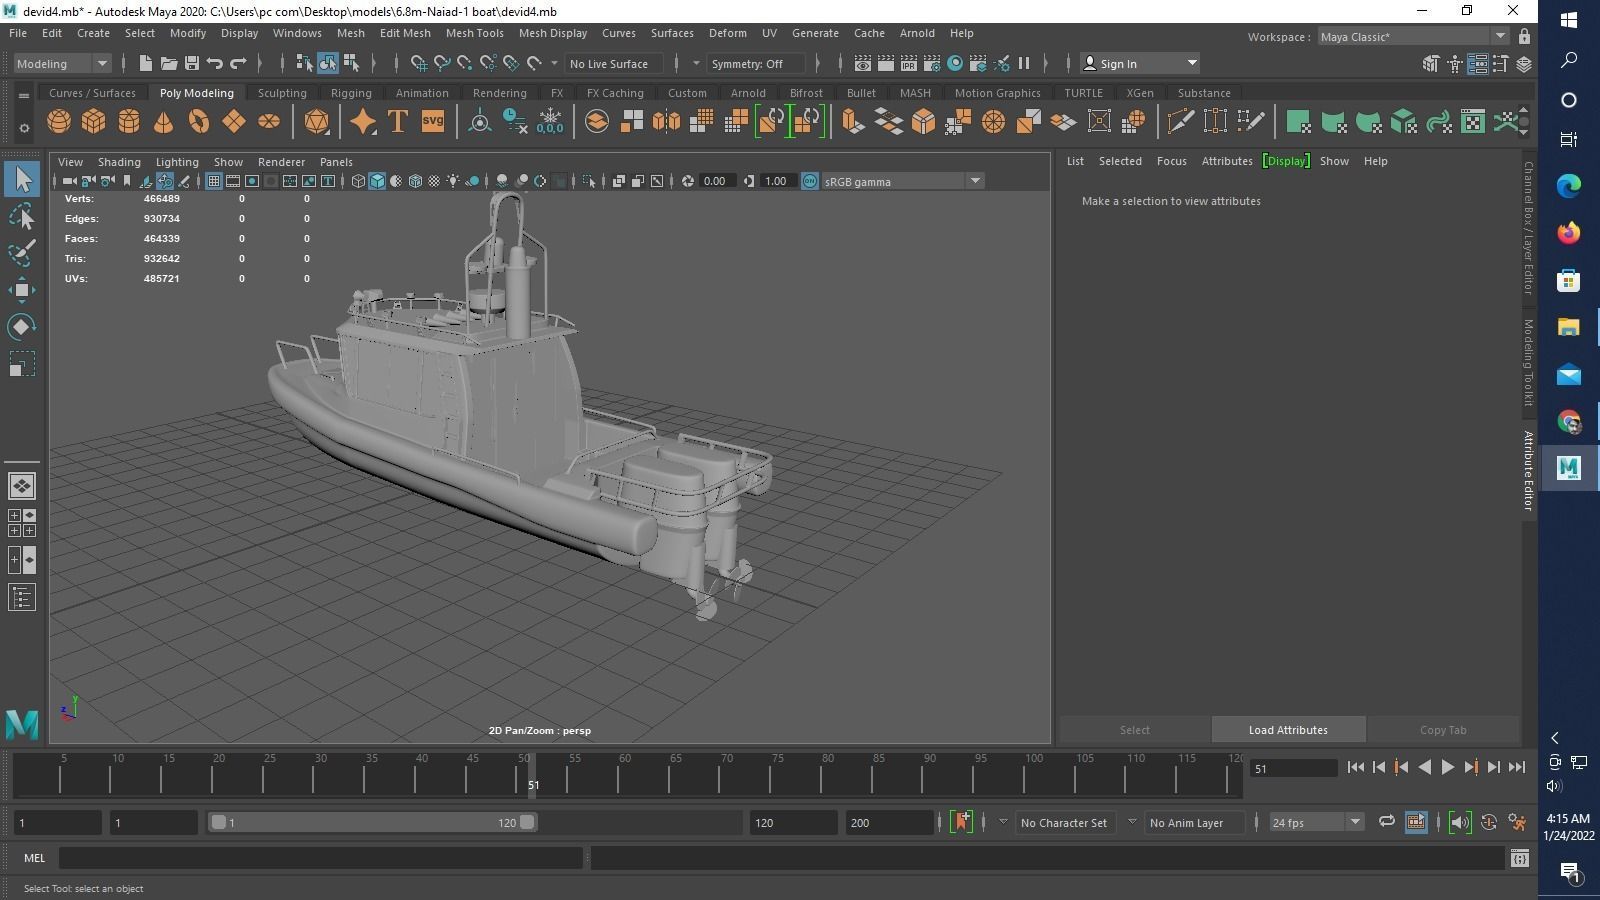Image resolution: width=1600 pixels, height=900 pixels.
Task: Toggle smooth shade all in viewport
Action: pyautogui.click(x=377, y=181)
